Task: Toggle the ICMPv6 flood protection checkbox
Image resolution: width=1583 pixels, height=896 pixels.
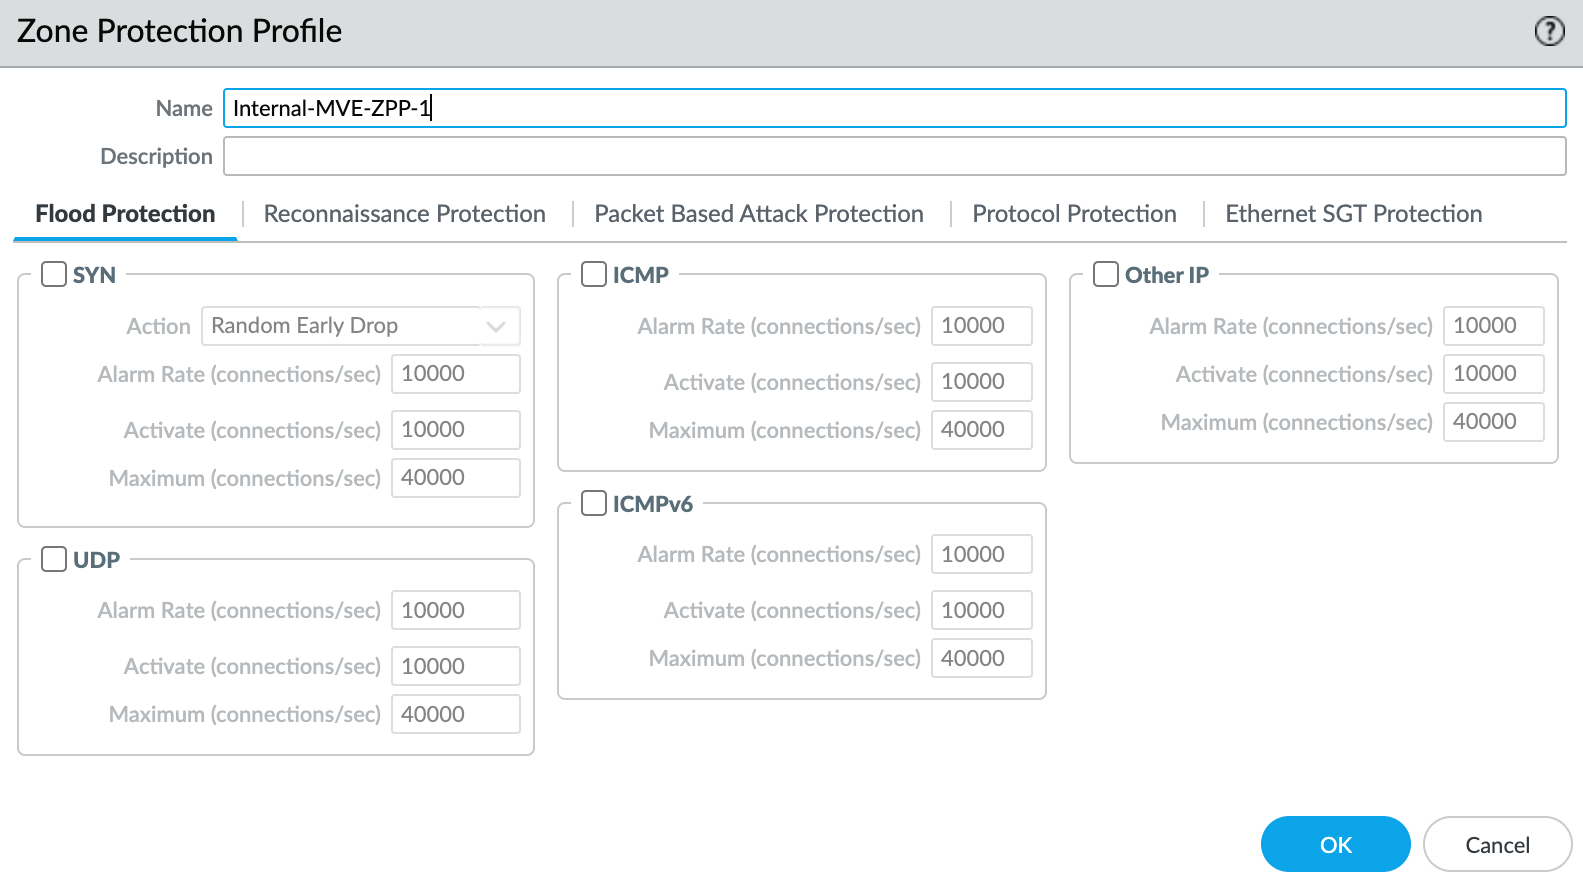Action: click(594, 503)
